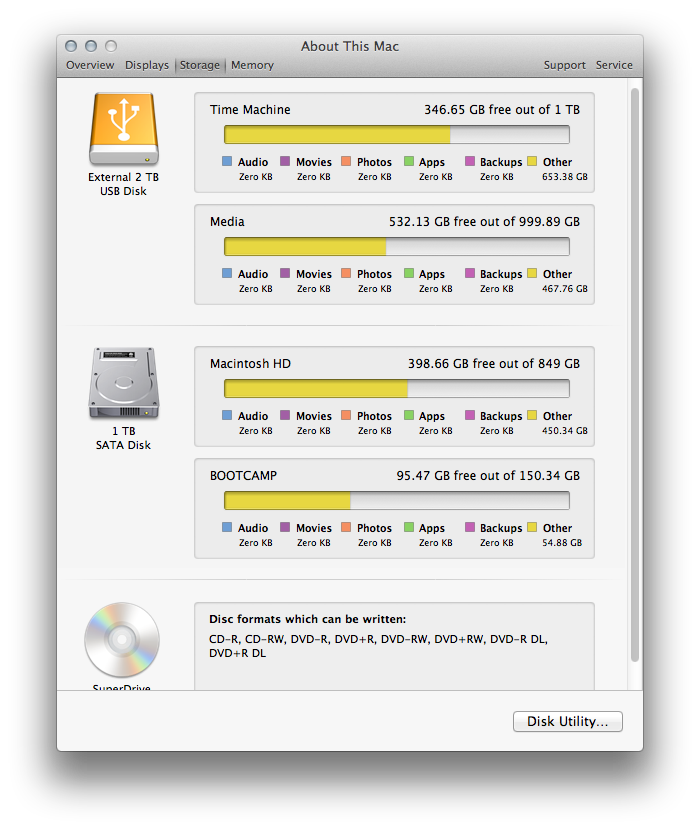Click the Time Machine usage bar
Screen dimensions: 700x830
pyautogui.click(x=397, y=134)
